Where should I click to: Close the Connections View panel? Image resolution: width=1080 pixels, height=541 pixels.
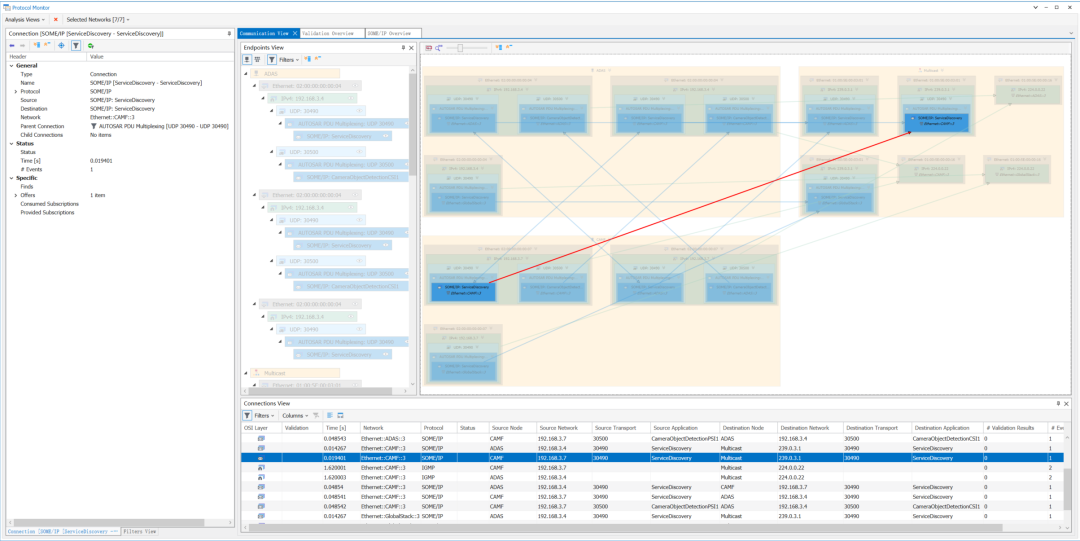point(1067,403)
